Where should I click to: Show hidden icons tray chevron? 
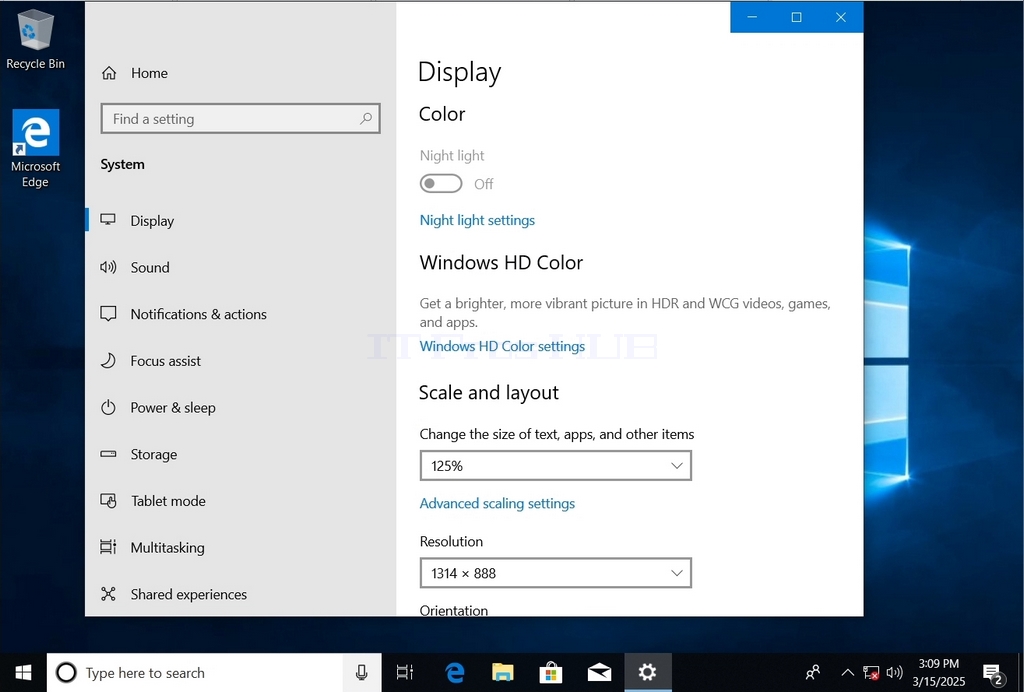click(x=847, y=672)
